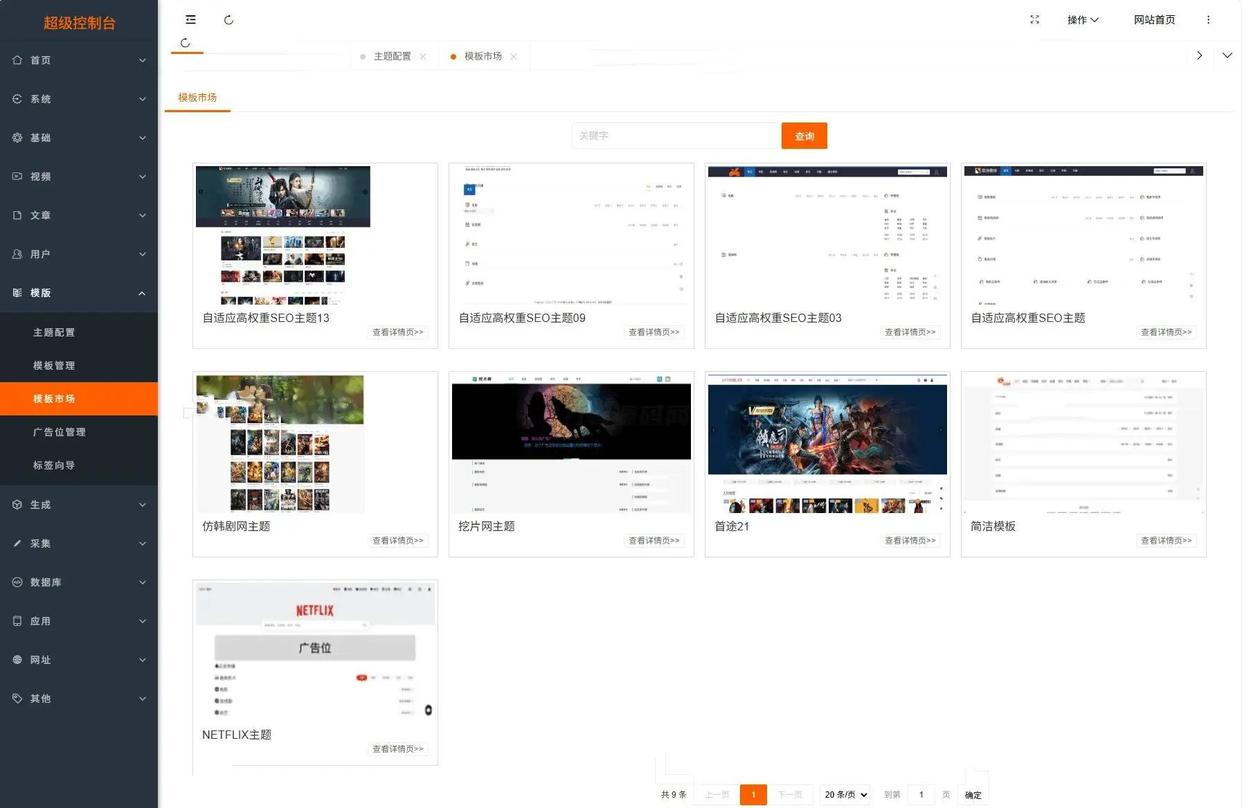Click the 采集 collection icon in sidebar
This screenshot has height=808, width=1242.
coord(17,544)
